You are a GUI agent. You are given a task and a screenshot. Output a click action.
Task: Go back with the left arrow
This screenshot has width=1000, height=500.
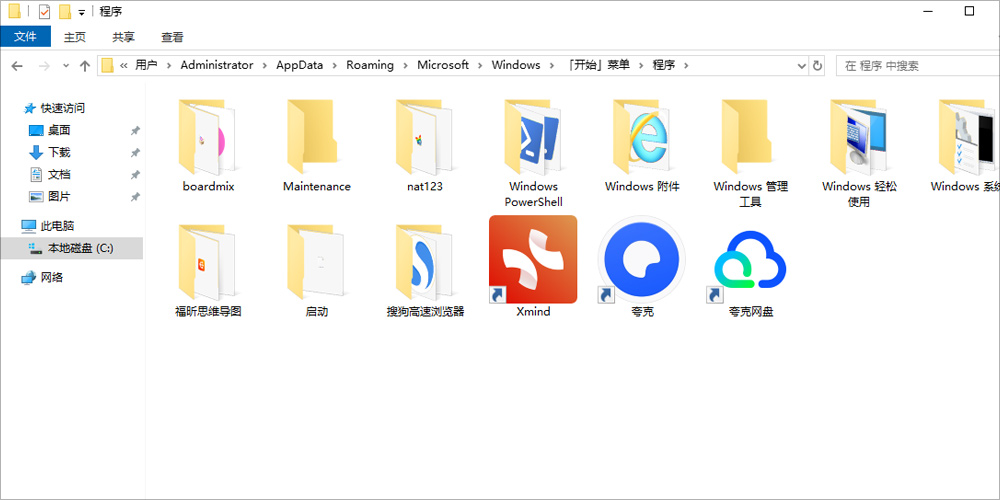coord(17,66)
